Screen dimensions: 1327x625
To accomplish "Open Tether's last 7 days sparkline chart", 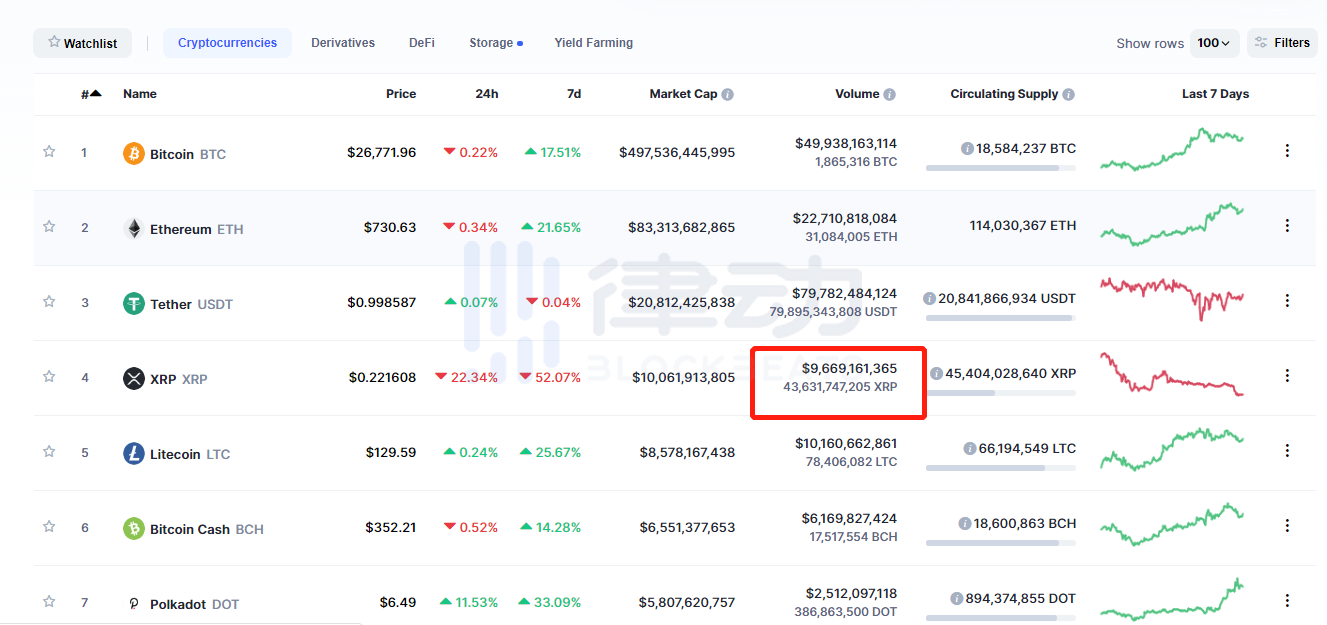I will [1172, 298].
